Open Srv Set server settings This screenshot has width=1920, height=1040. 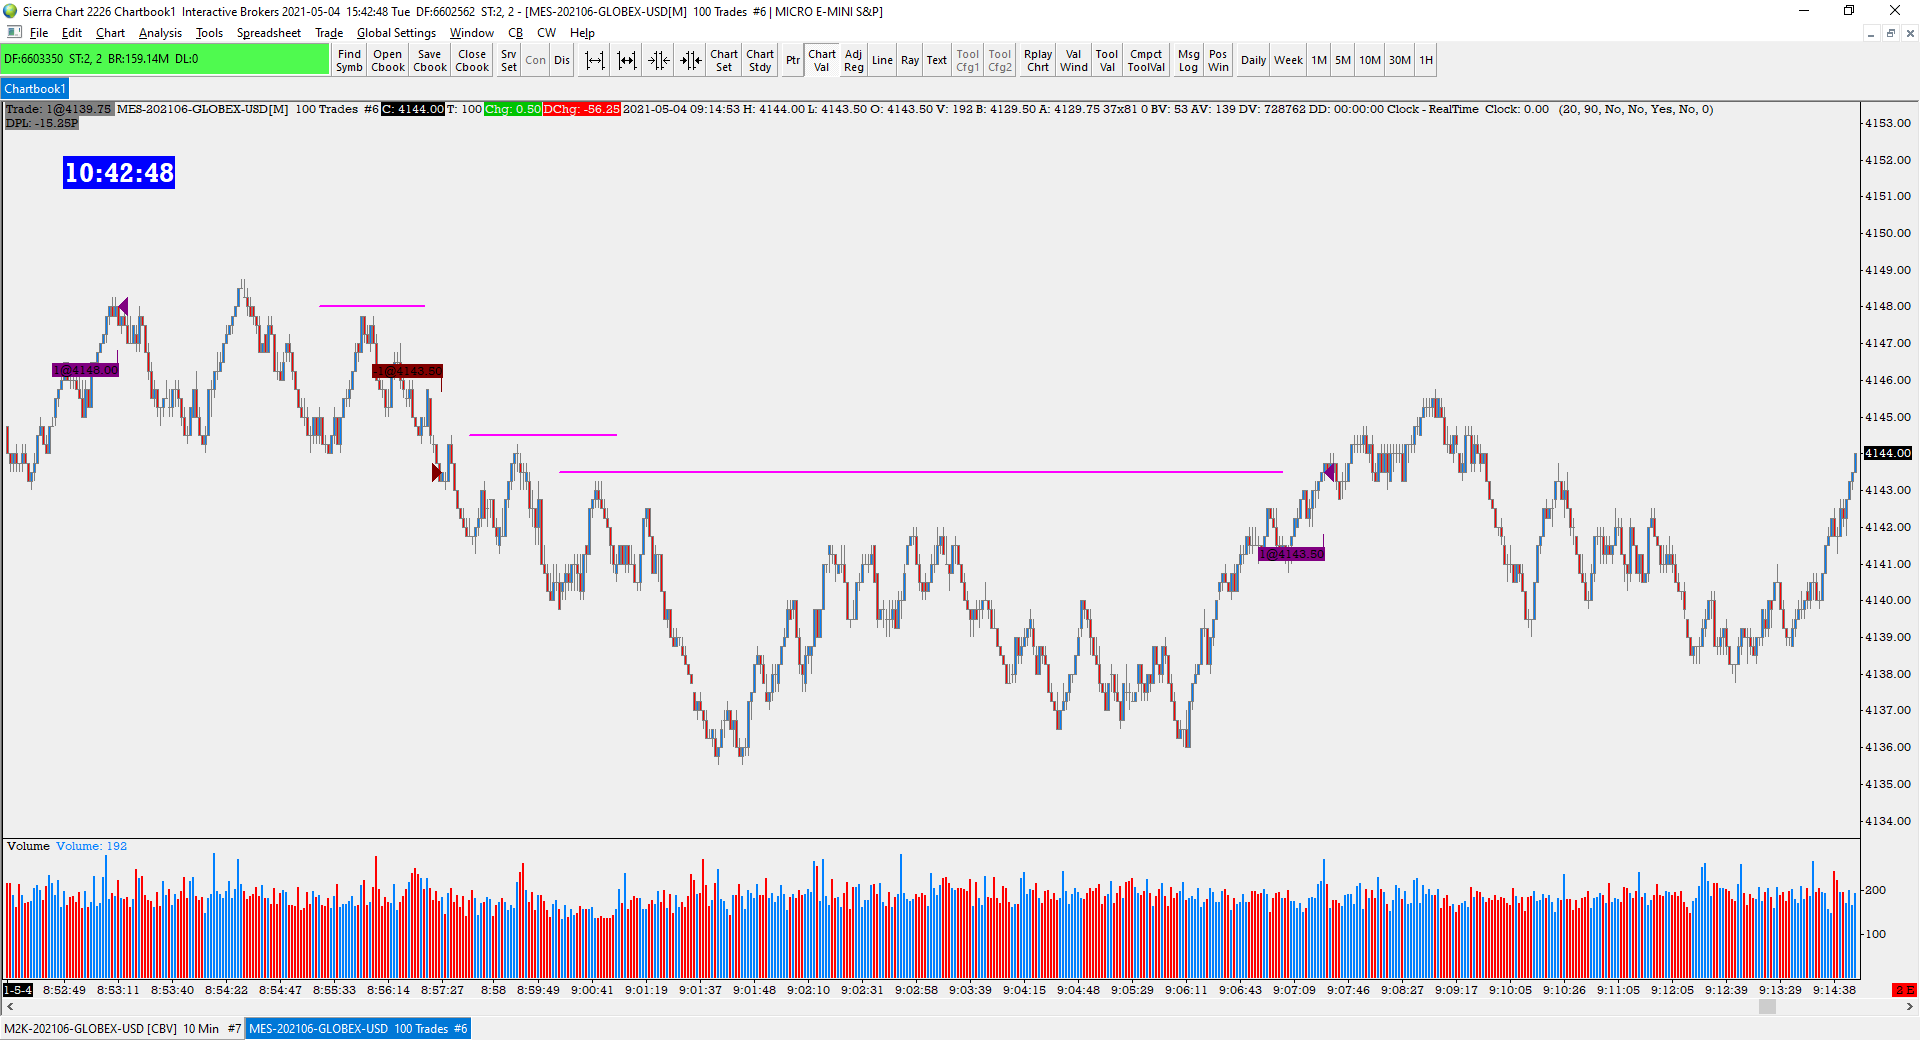(x=509, y=60)
